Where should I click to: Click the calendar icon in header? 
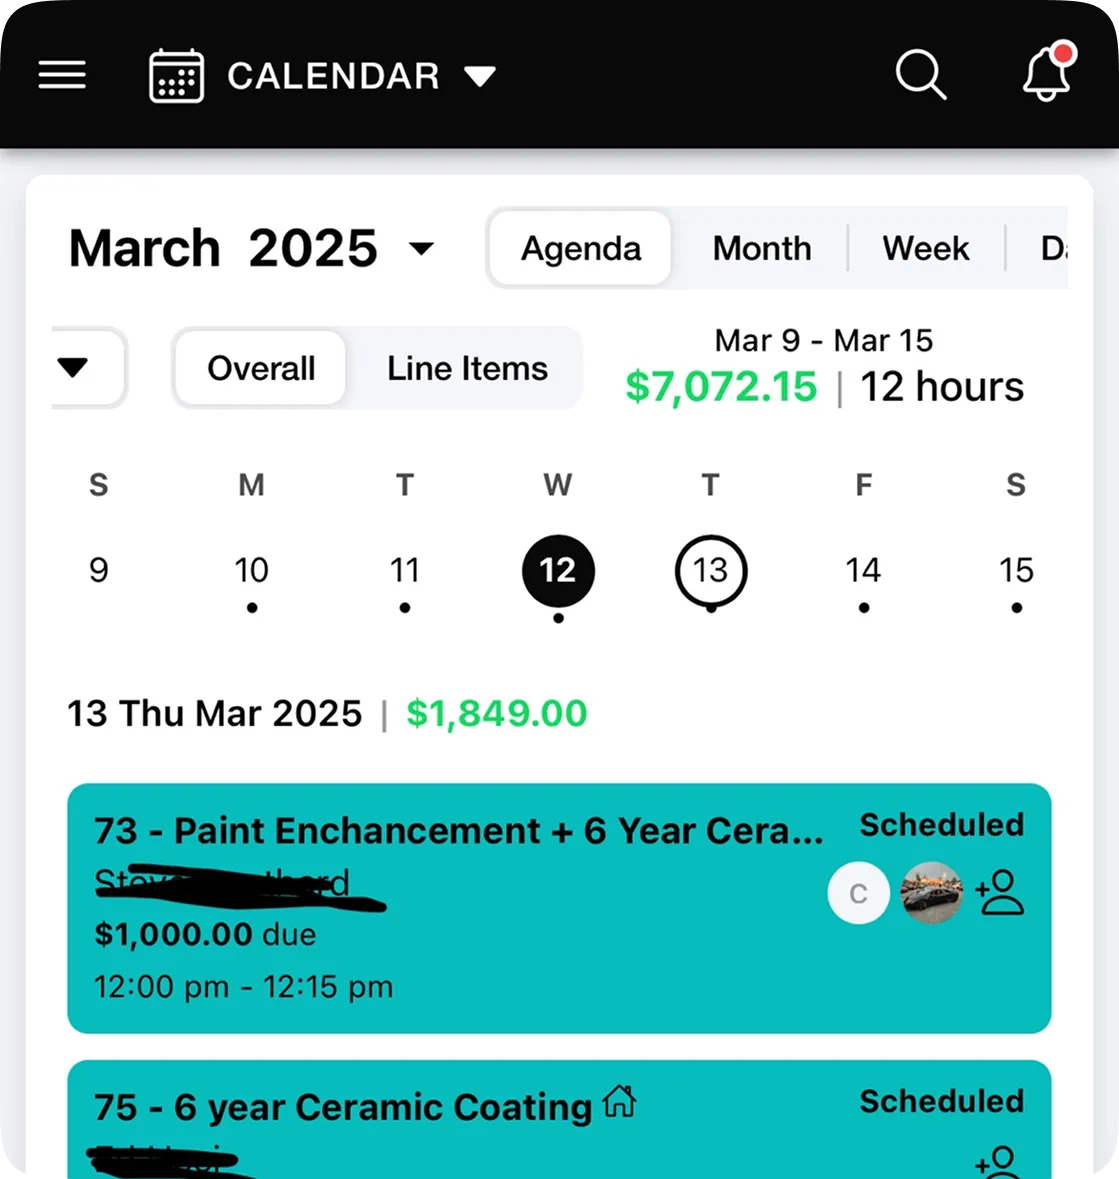176,76
